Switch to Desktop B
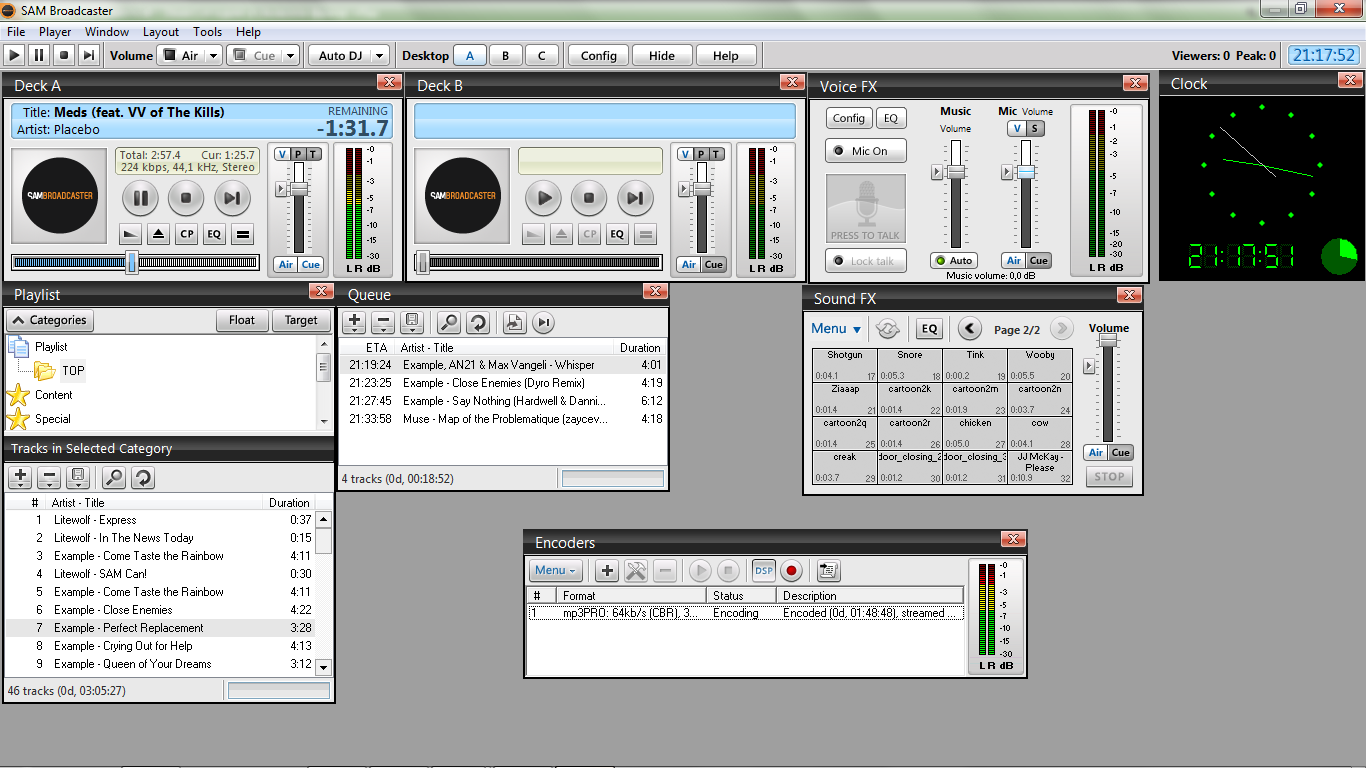This screenshot has width=1366, height=768. coord(506,56)
